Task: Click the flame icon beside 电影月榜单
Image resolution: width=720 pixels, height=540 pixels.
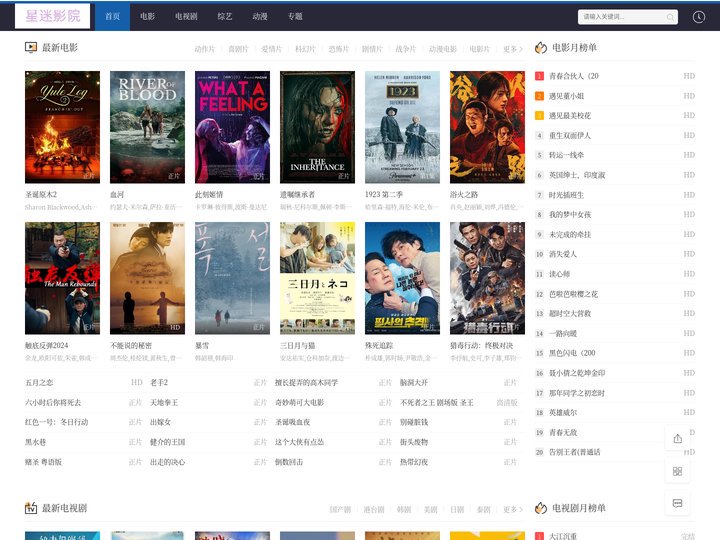Action: tap(541, 47)
